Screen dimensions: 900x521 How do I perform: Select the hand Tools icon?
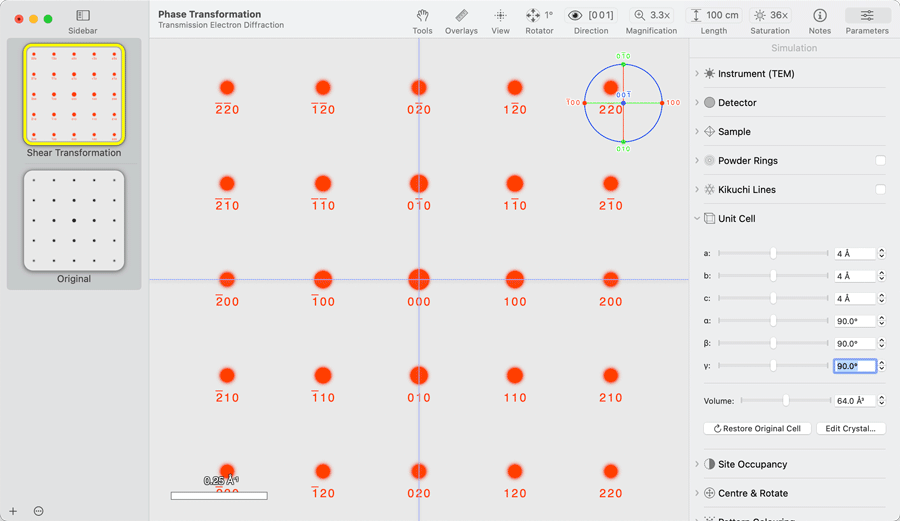tap(422, 15)
